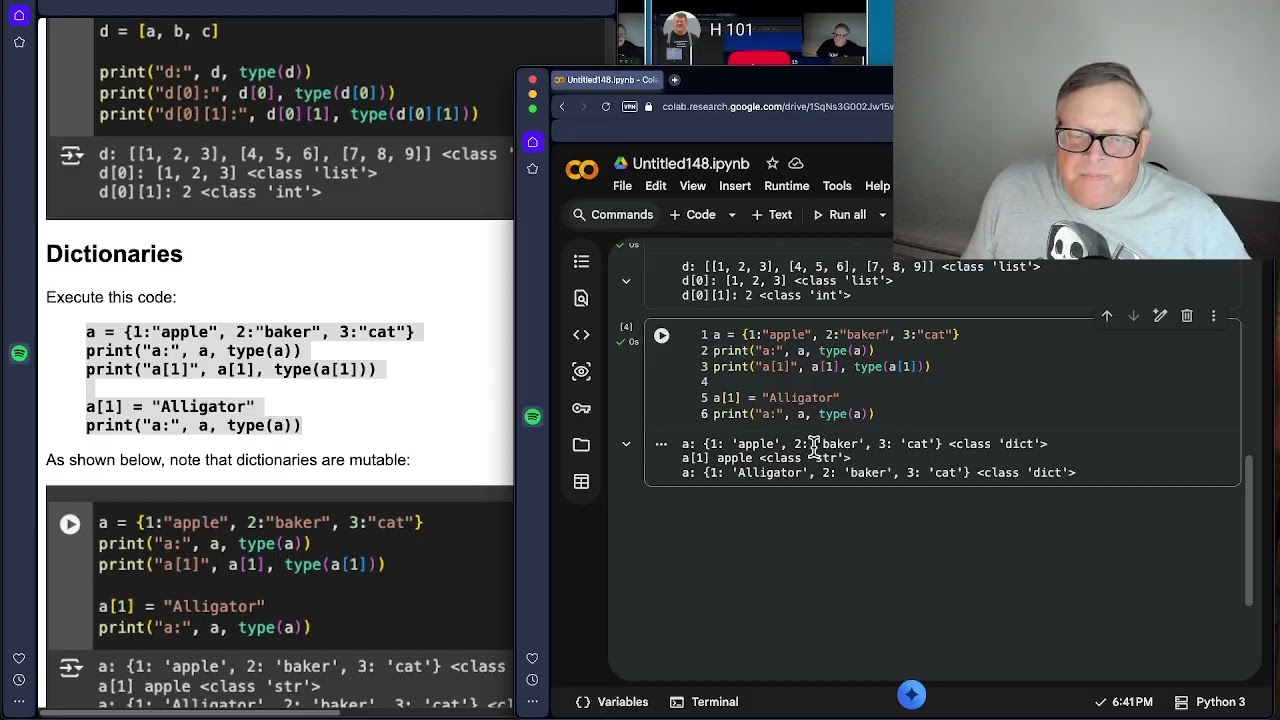
Task: Click the notebook title Untitled148.ipynb
Action: tap(691, 164)
